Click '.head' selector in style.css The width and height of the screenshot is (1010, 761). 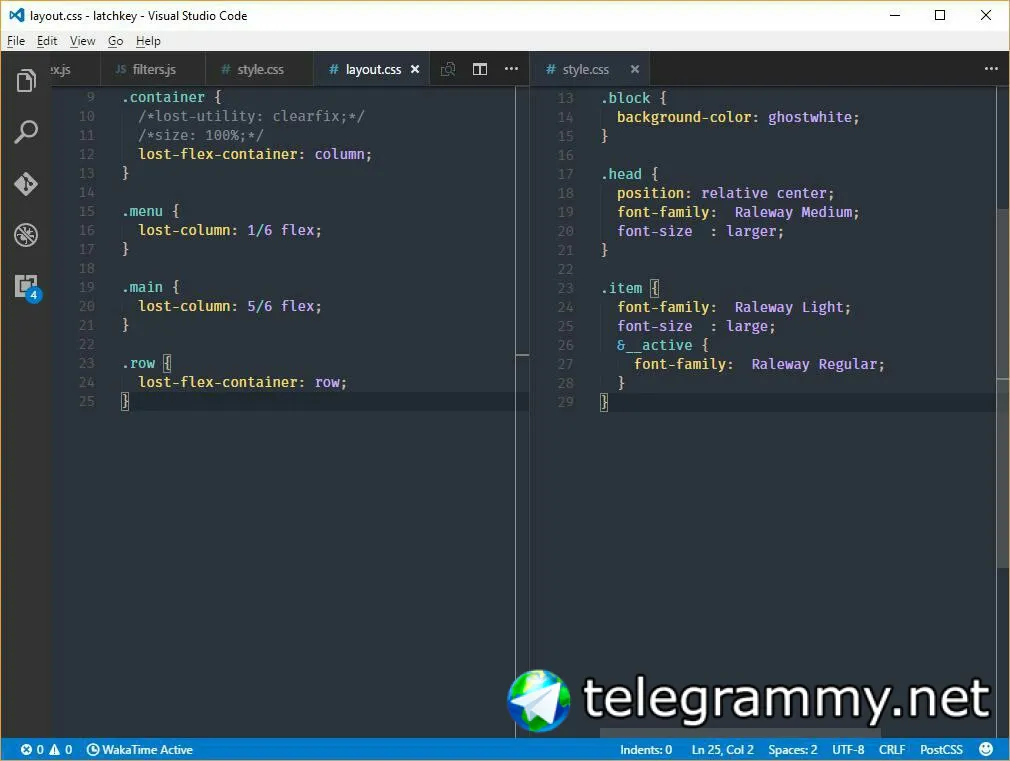tap(621, 174)
